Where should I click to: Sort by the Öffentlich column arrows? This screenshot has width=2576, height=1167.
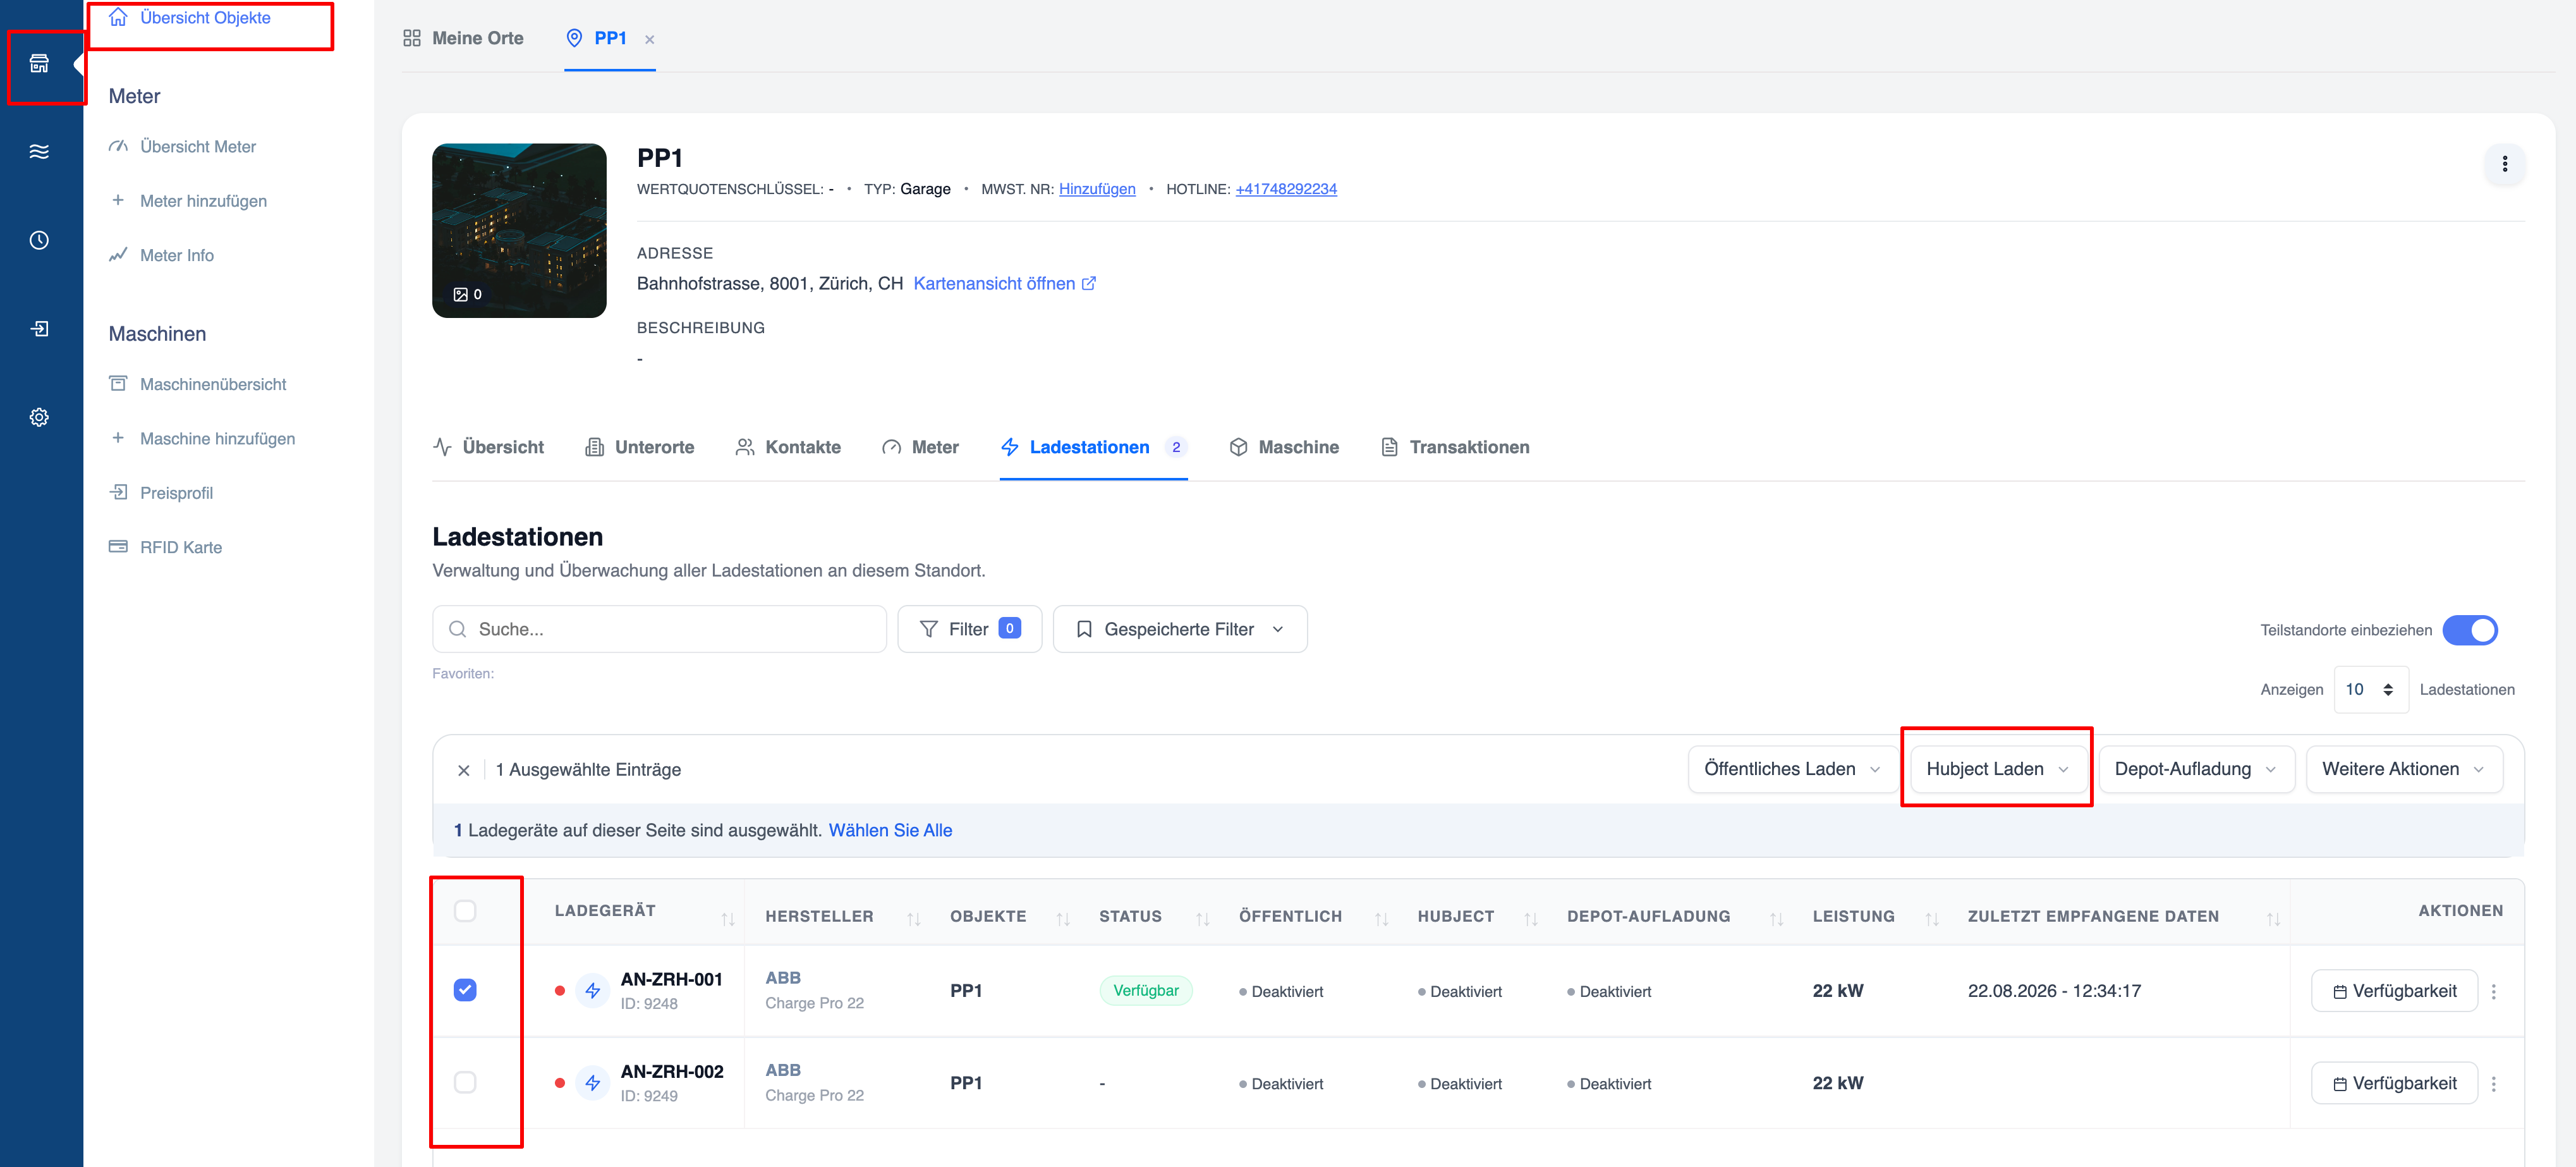[x=1381, y=919]
